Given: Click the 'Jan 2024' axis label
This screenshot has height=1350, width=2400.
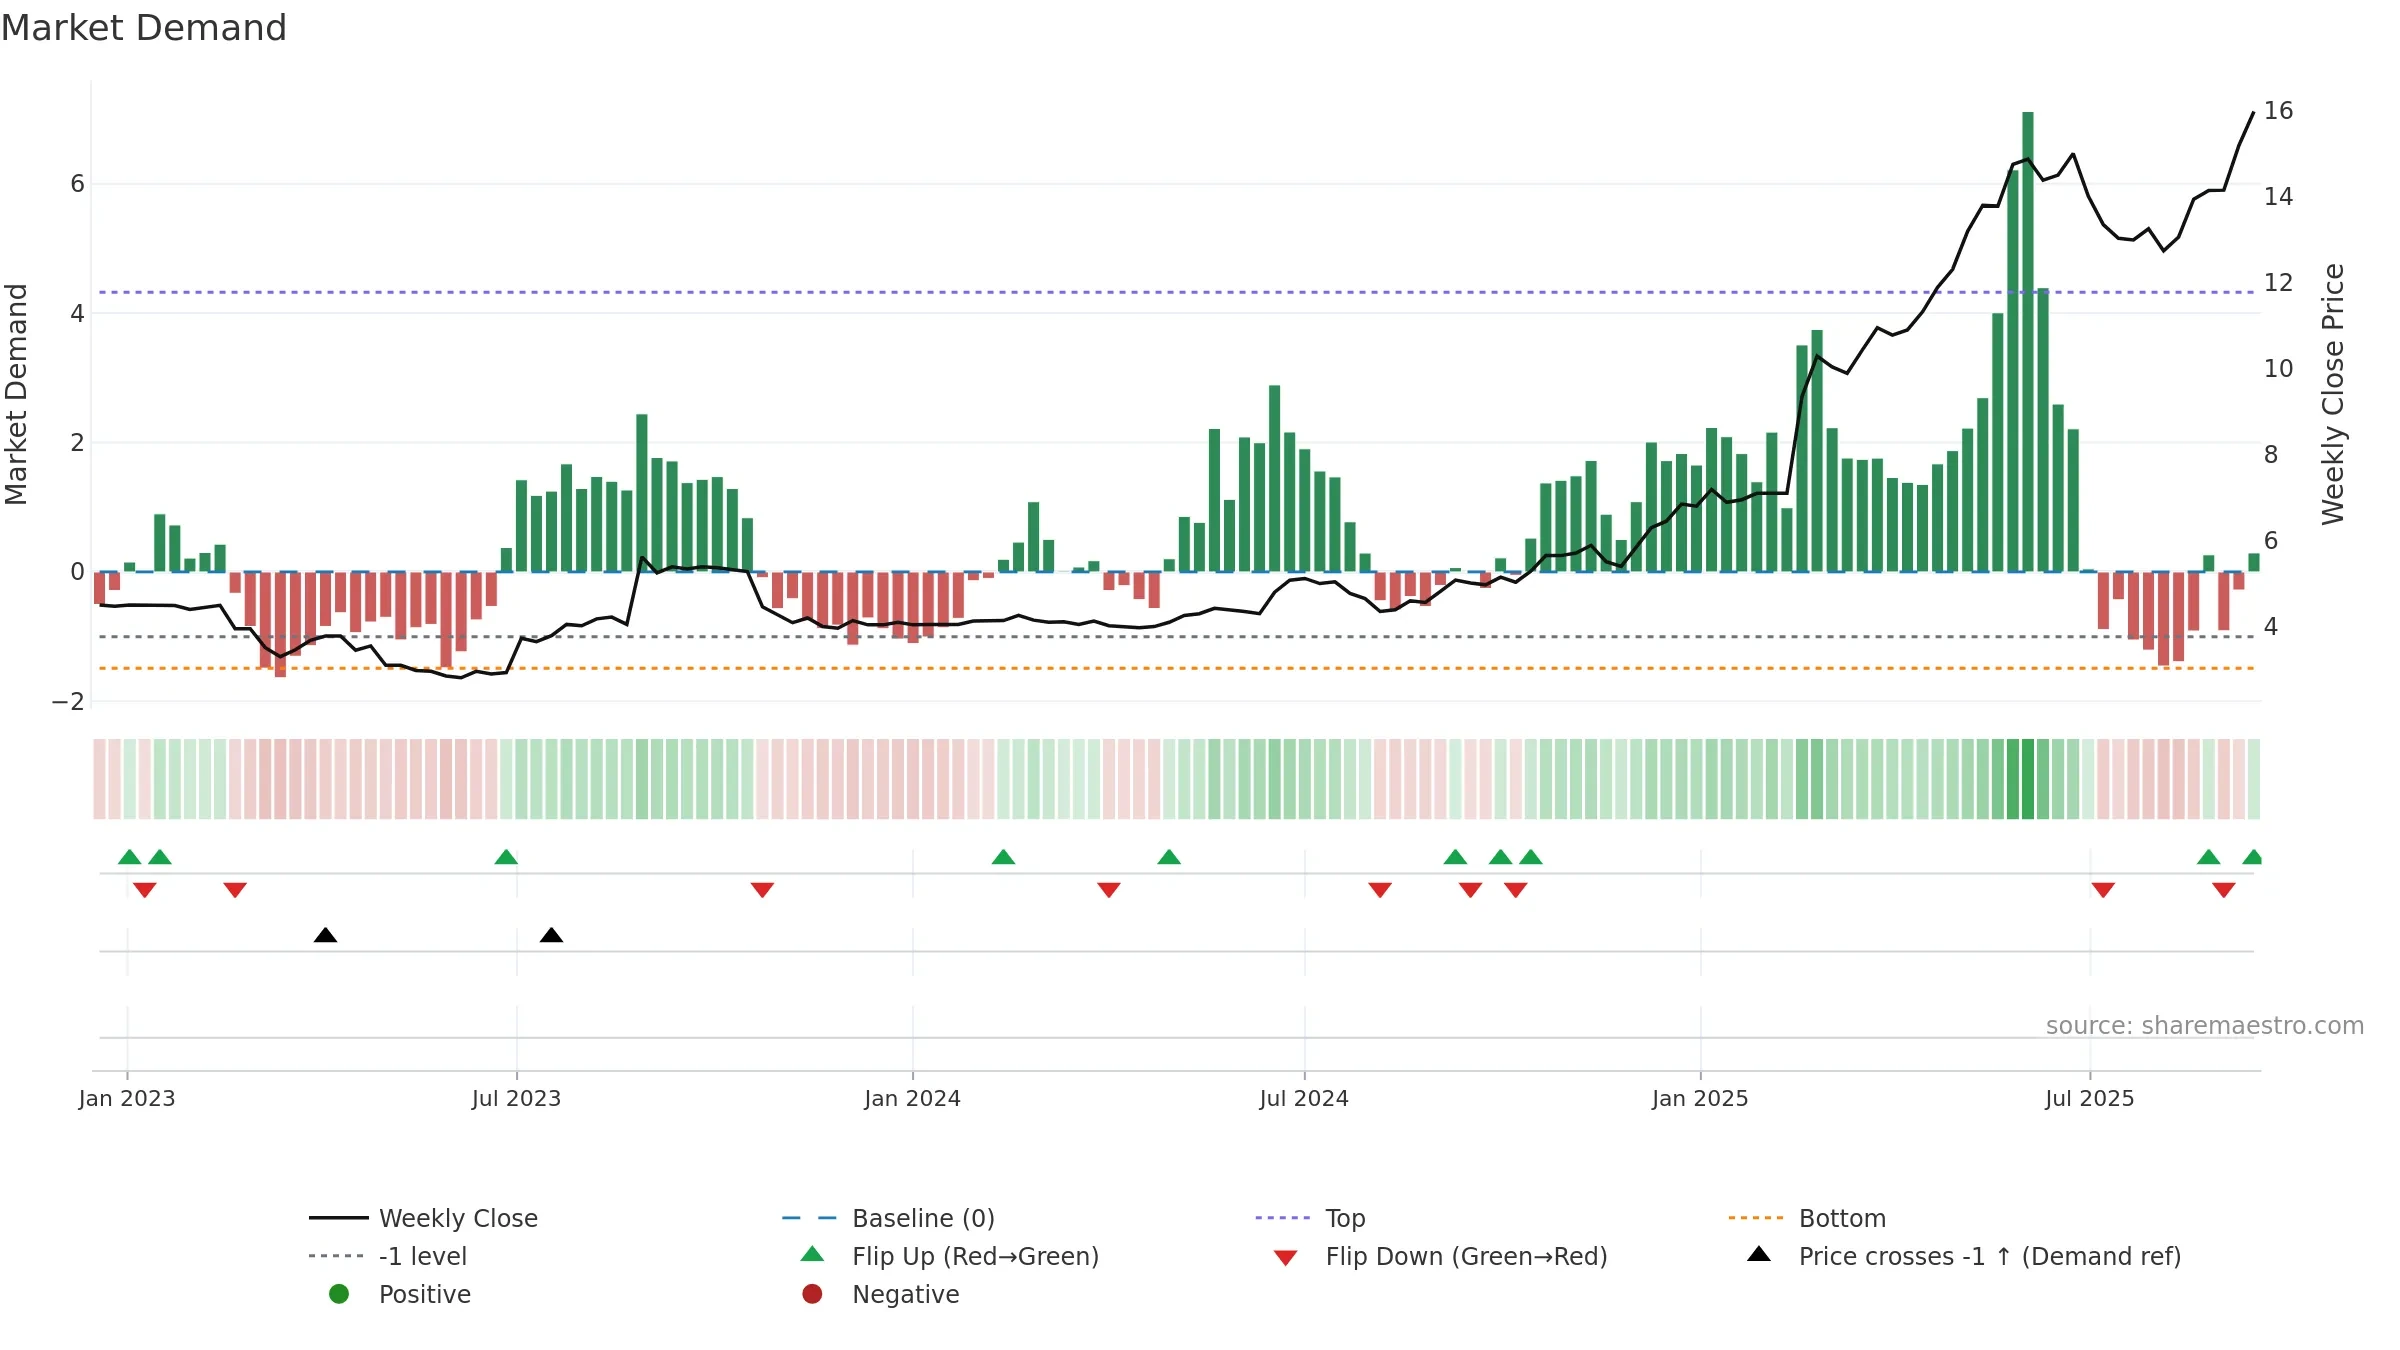Looking at the screenshot, I should point(912,1098).
